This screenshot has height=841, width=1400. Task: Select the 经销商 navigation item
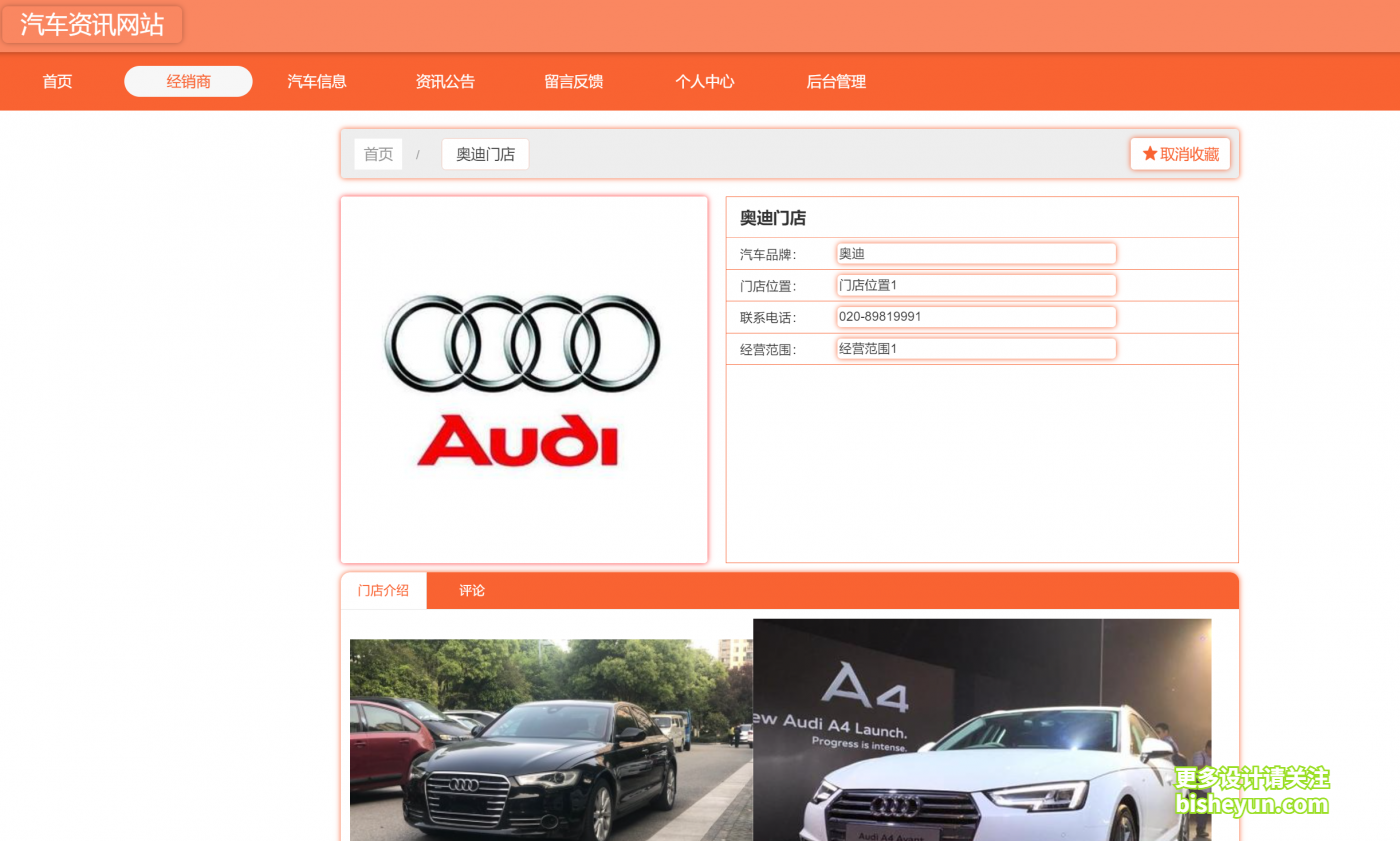pos(188,82)
